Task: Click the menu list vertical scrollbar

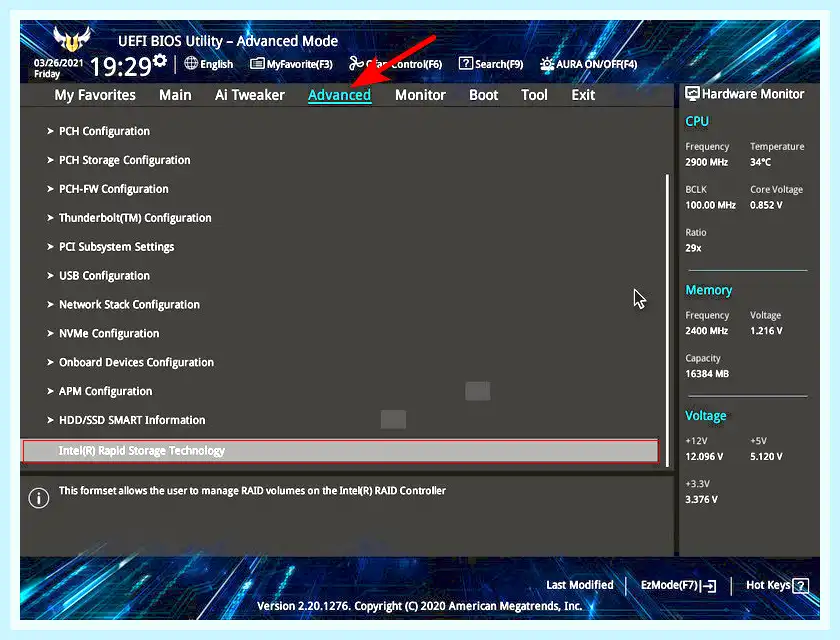Action: [x=667, y=320]
